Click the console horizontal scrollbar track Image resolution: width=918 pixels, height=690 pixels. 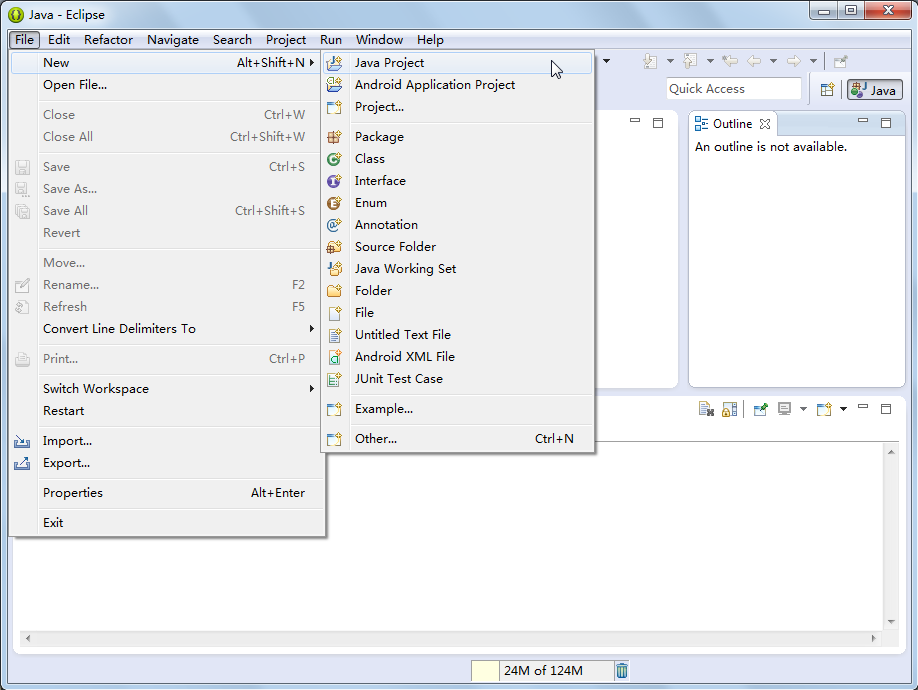click(448, 638)
